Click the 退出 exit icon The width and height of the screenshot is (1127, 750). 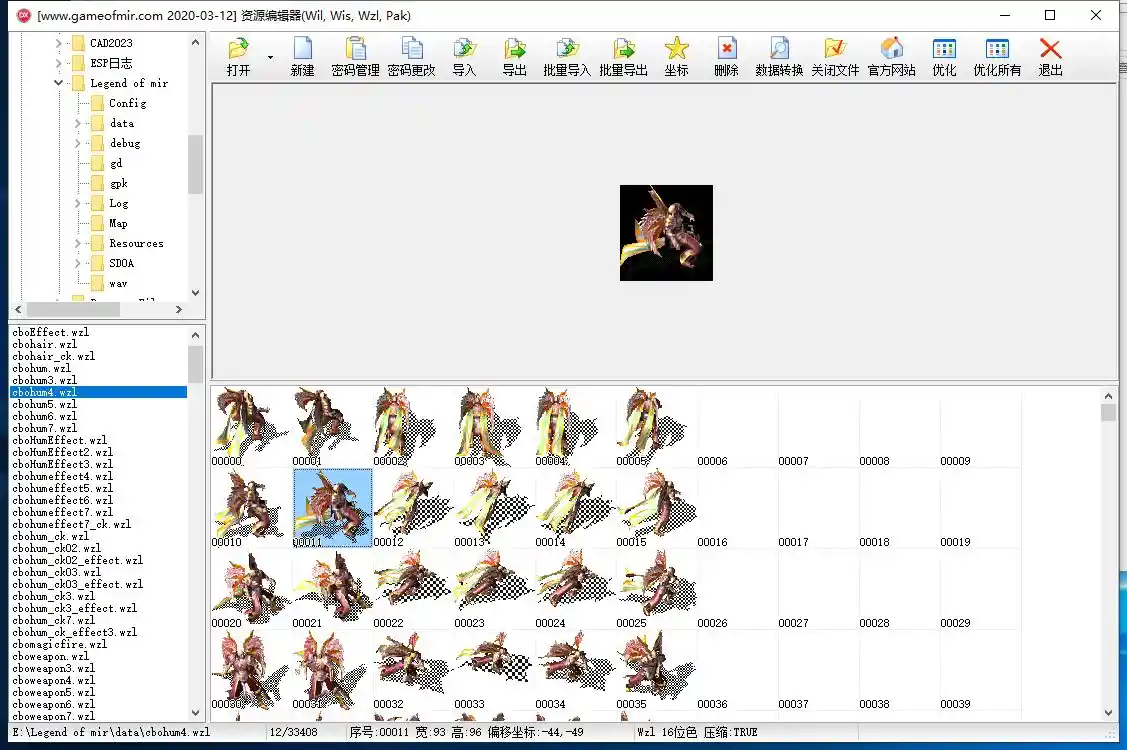[x=1050, y=56]
